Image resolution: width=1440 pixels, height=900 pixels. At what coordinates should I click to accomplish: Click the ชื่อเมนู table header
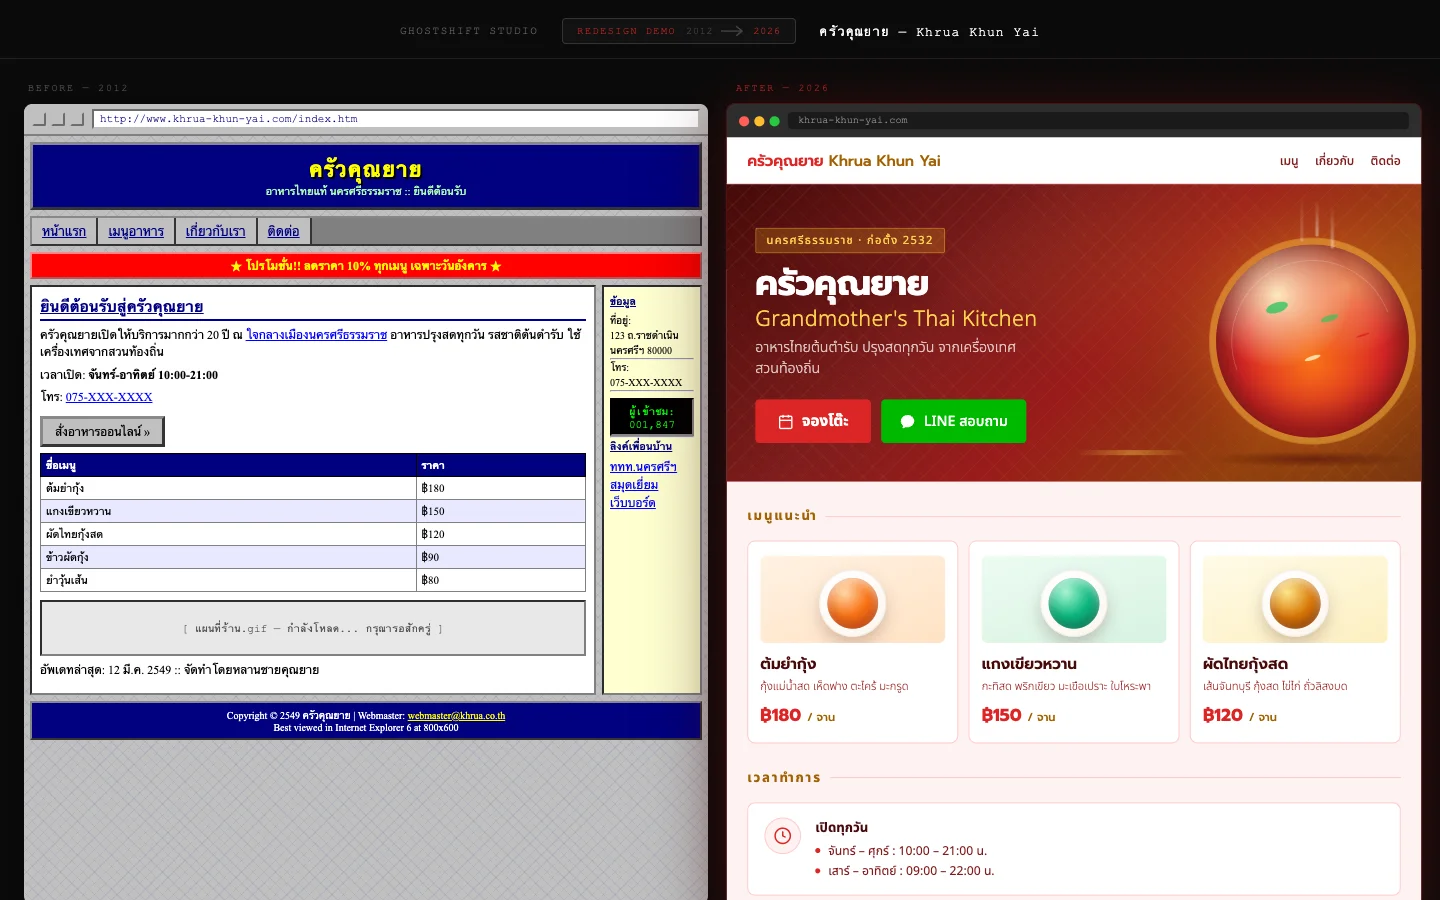[229, 465]
